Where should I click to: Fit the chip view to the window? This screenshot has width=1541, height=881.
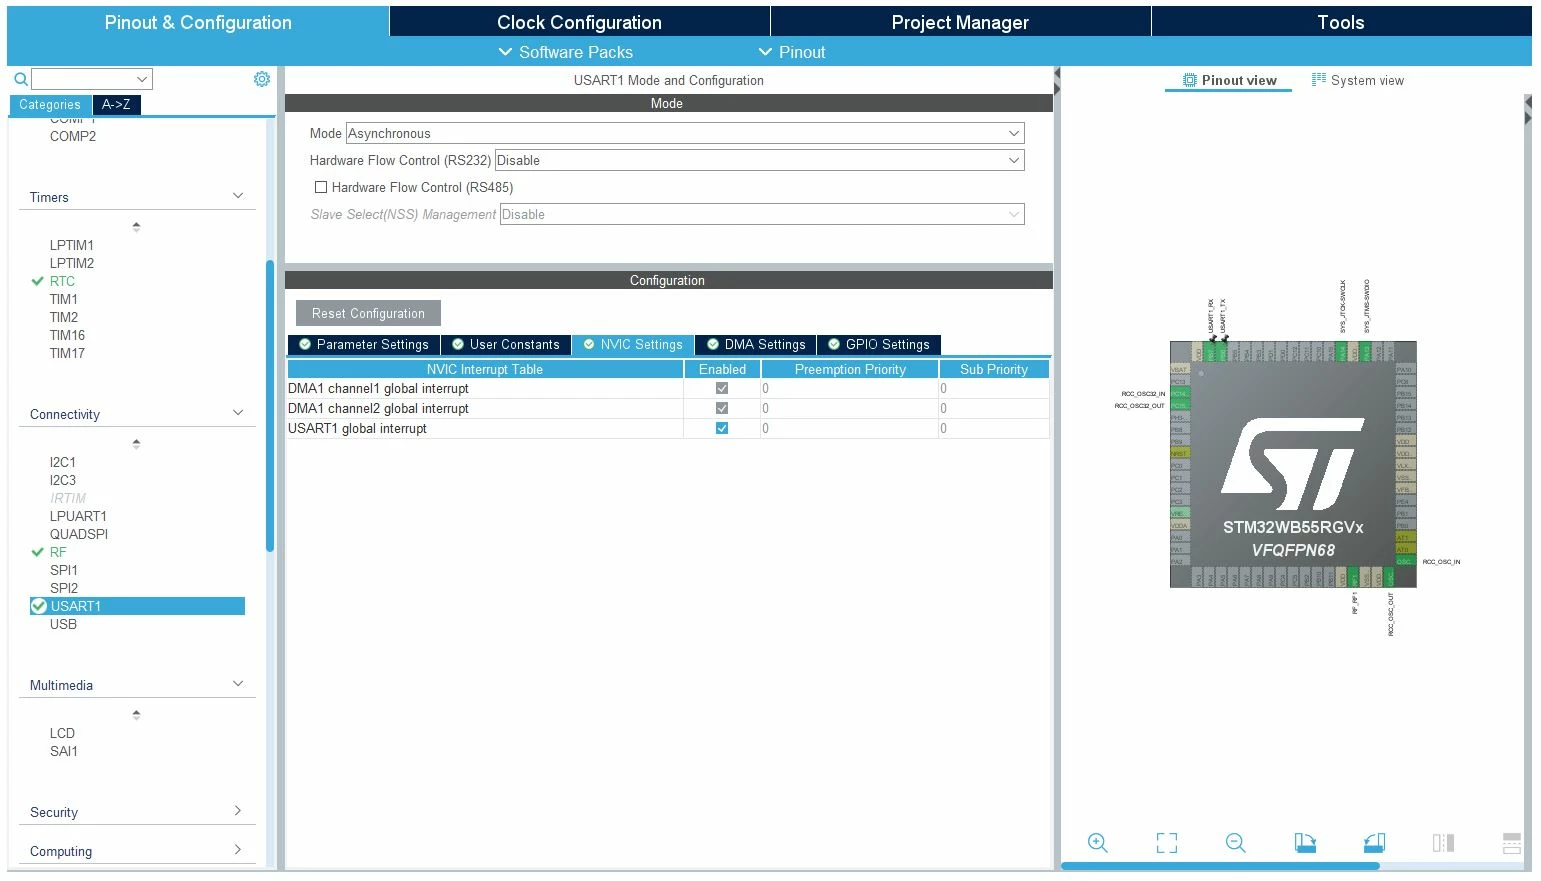point(1167,843)
